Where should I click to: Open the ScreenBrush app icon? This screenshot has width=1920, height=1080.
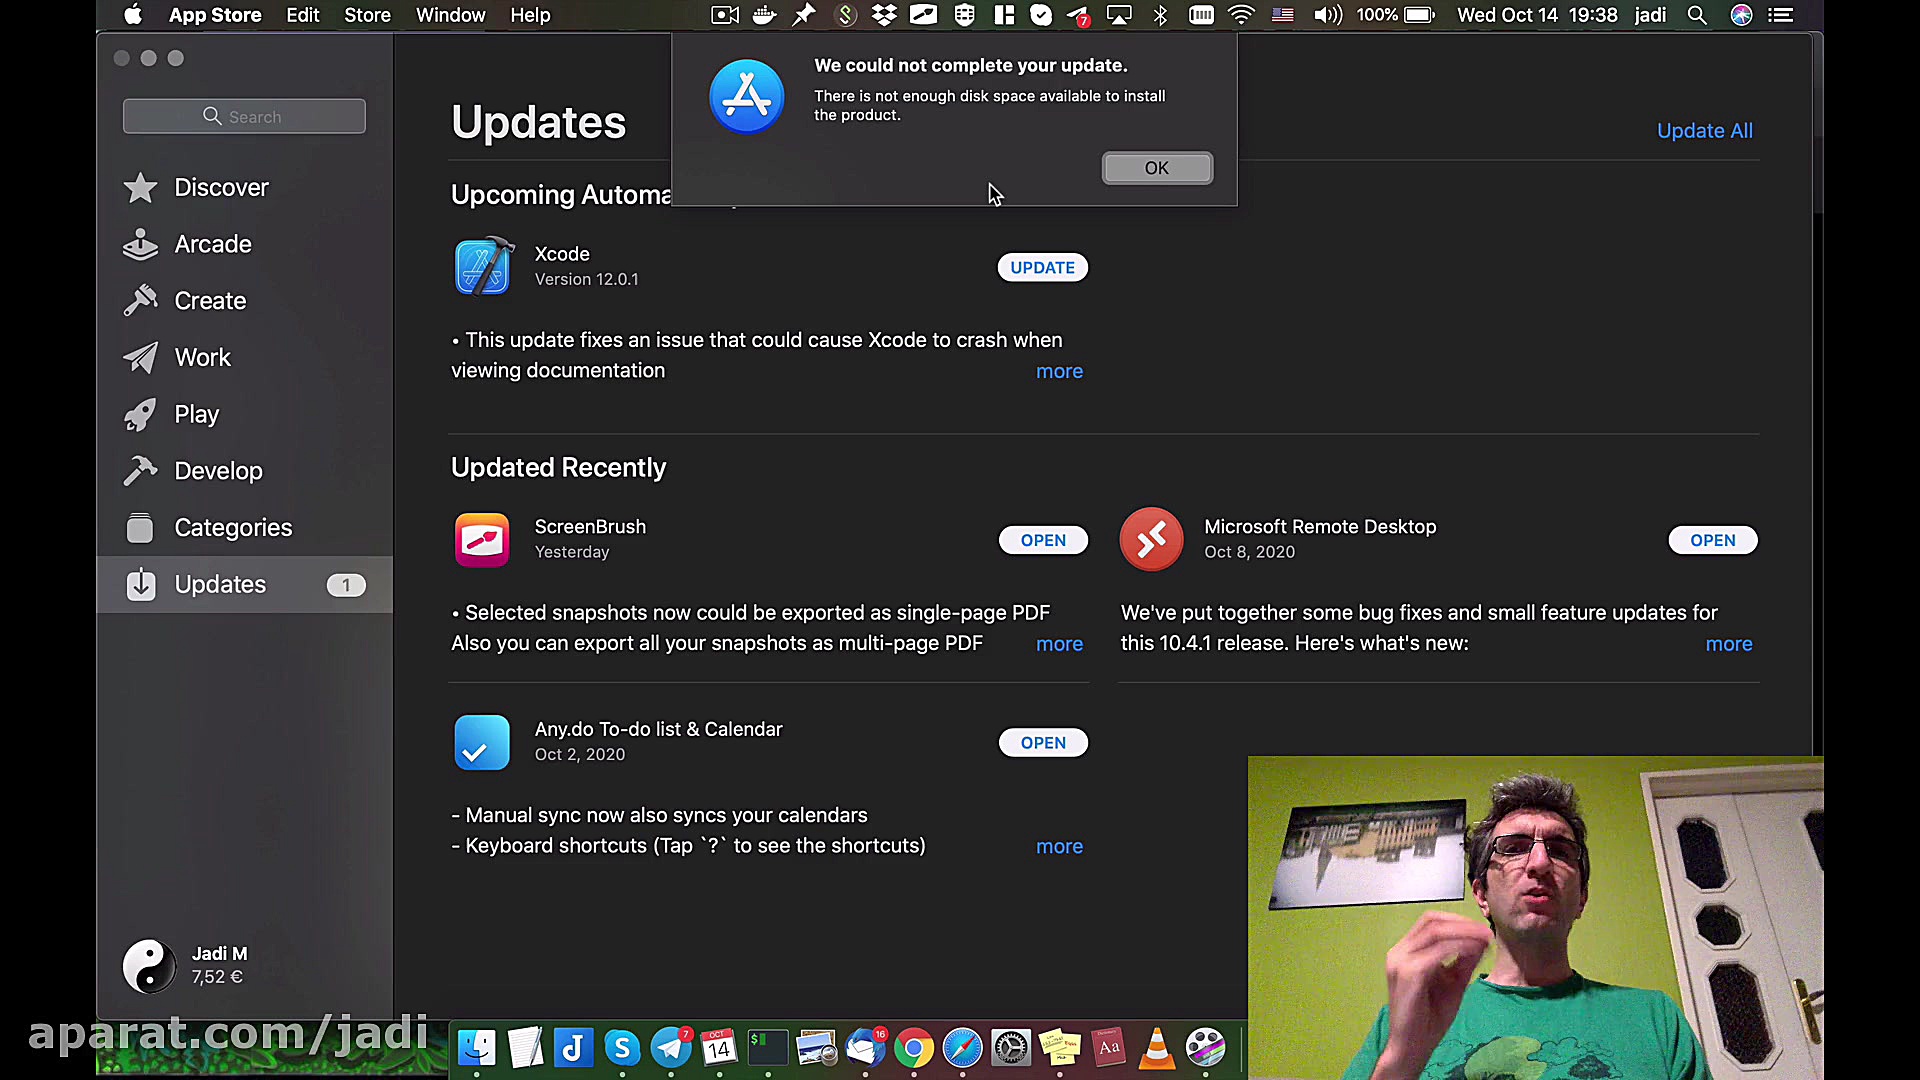pyautogui.click(x=482, y=540)
